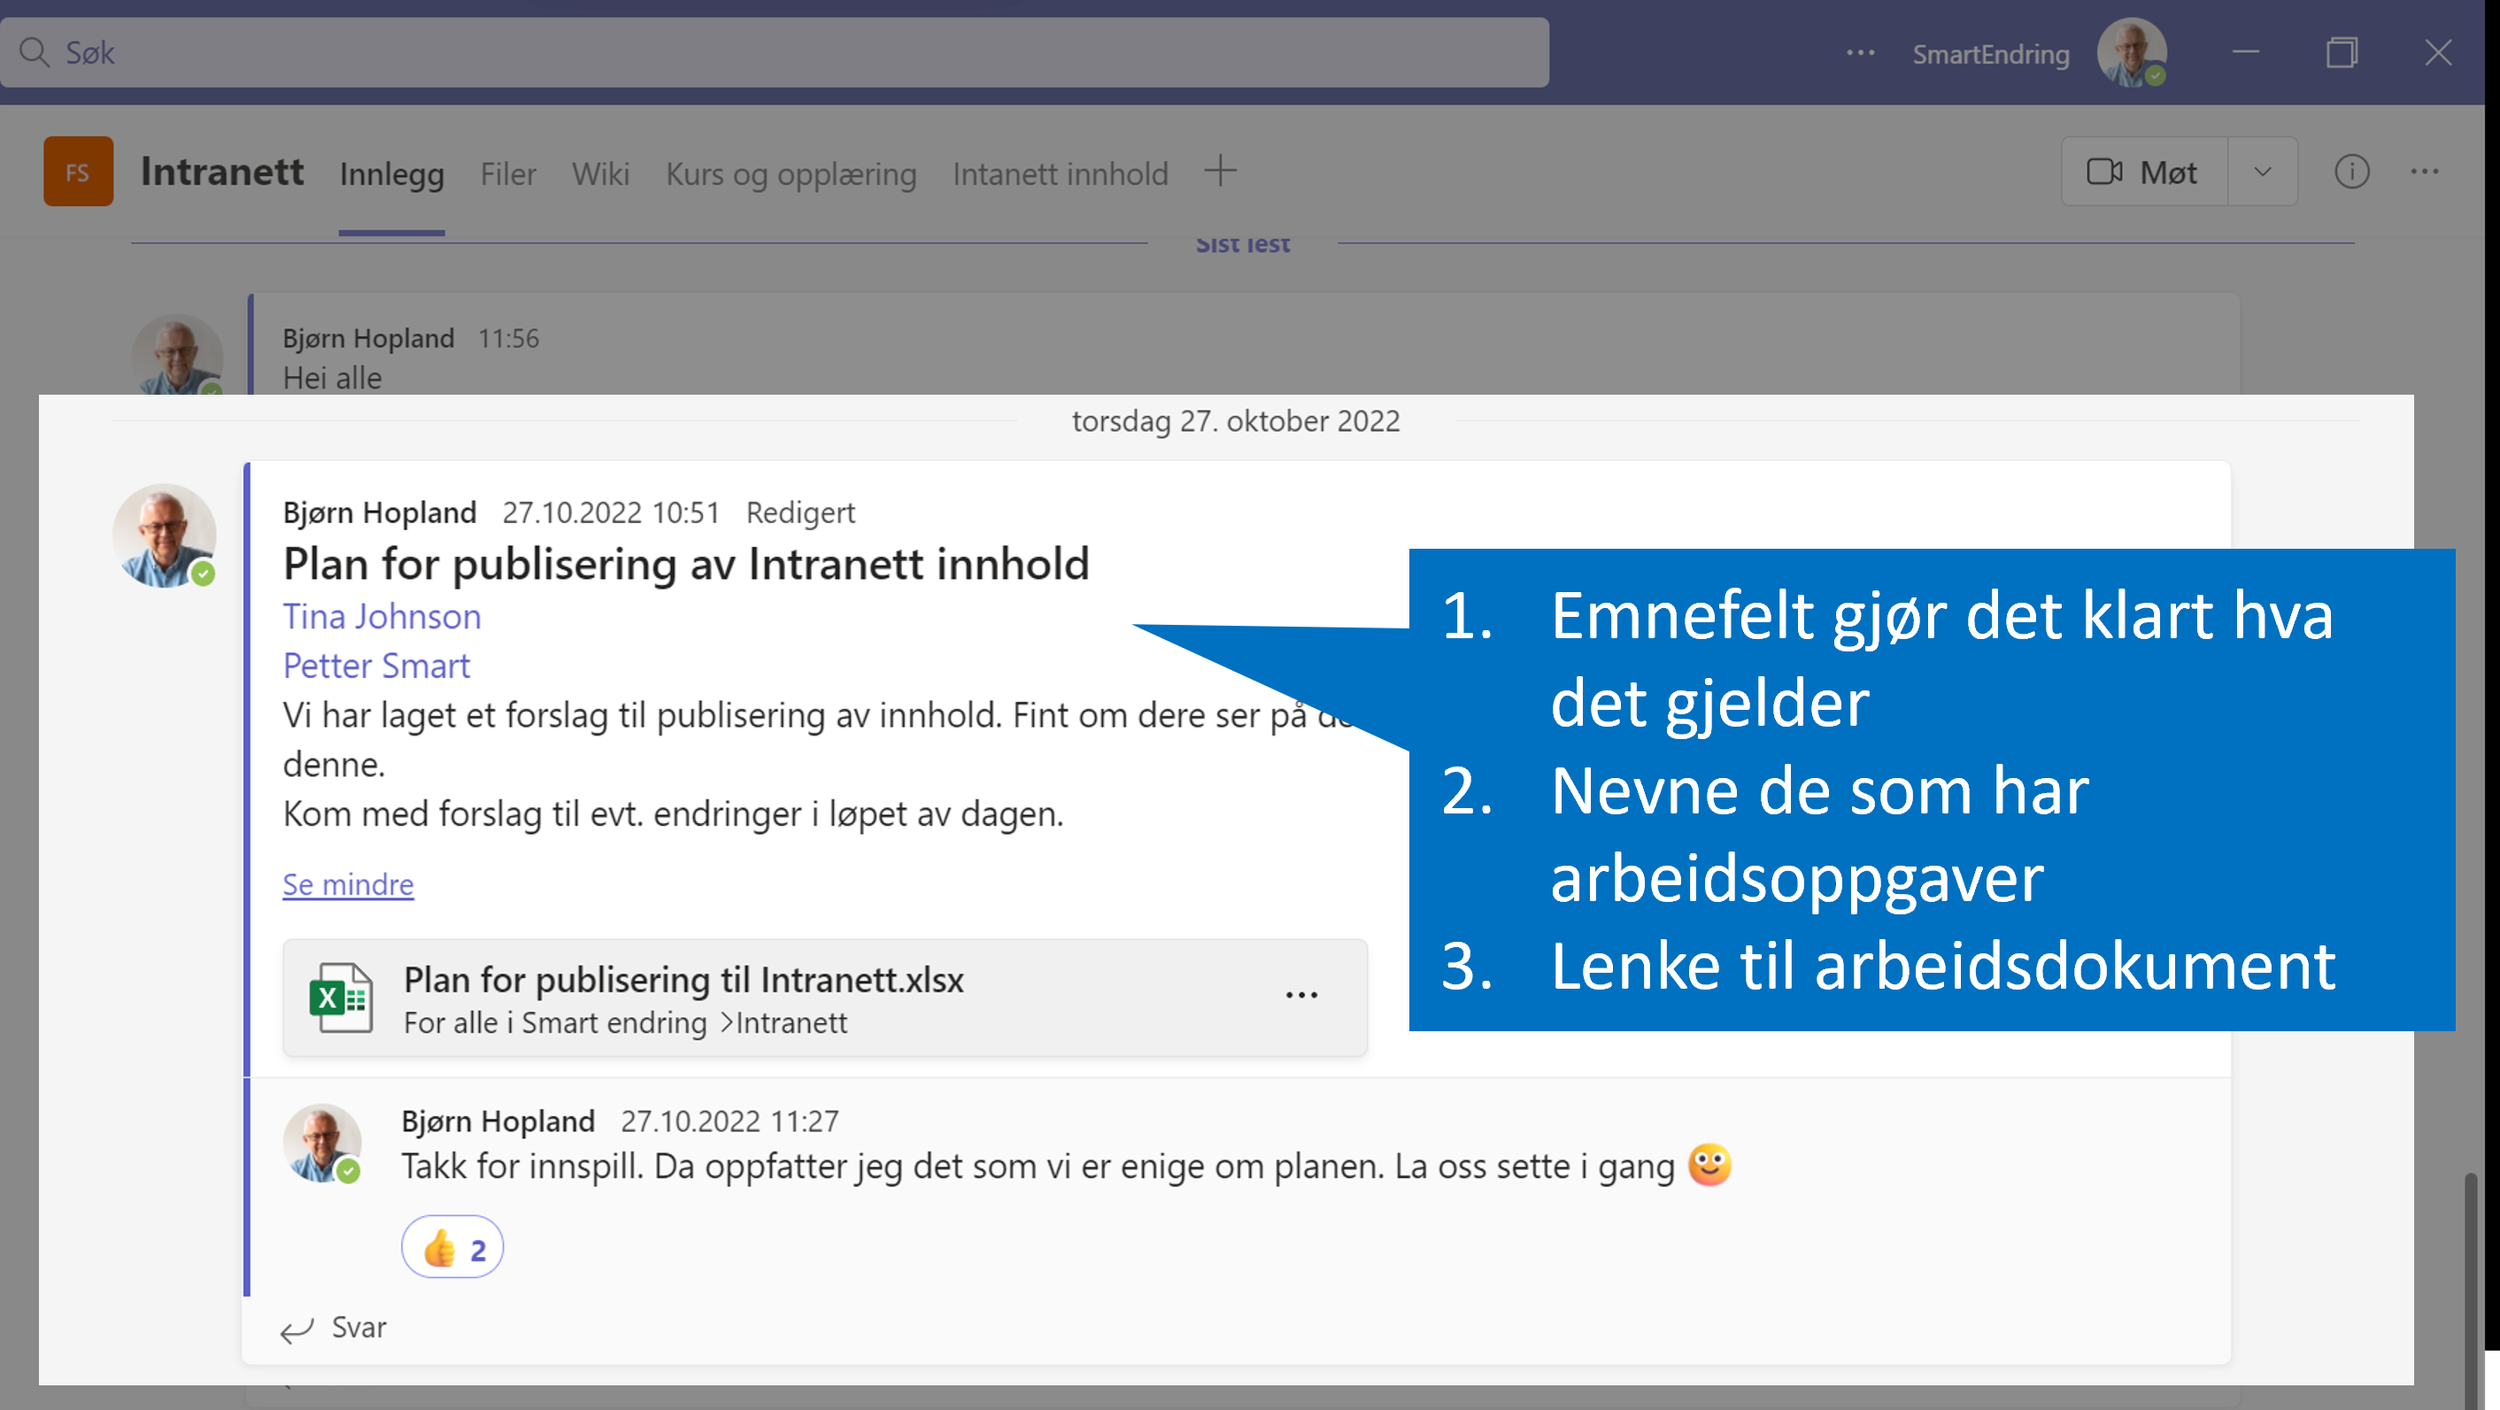Expand the Møt dropdown arrow
The image size is (2500, 1410).
2262,172
